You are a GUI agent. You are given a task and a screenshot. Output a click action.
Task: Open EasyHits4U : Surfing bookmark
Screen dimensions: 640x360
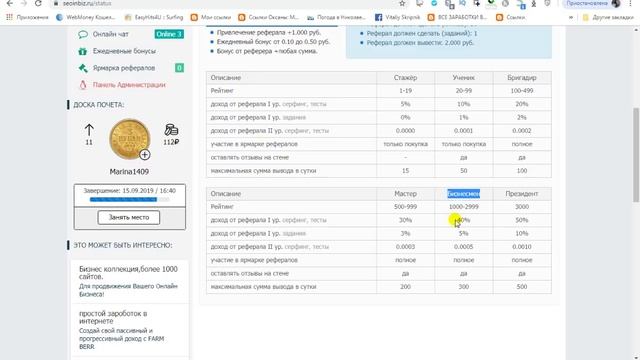(x=153, y=17)
